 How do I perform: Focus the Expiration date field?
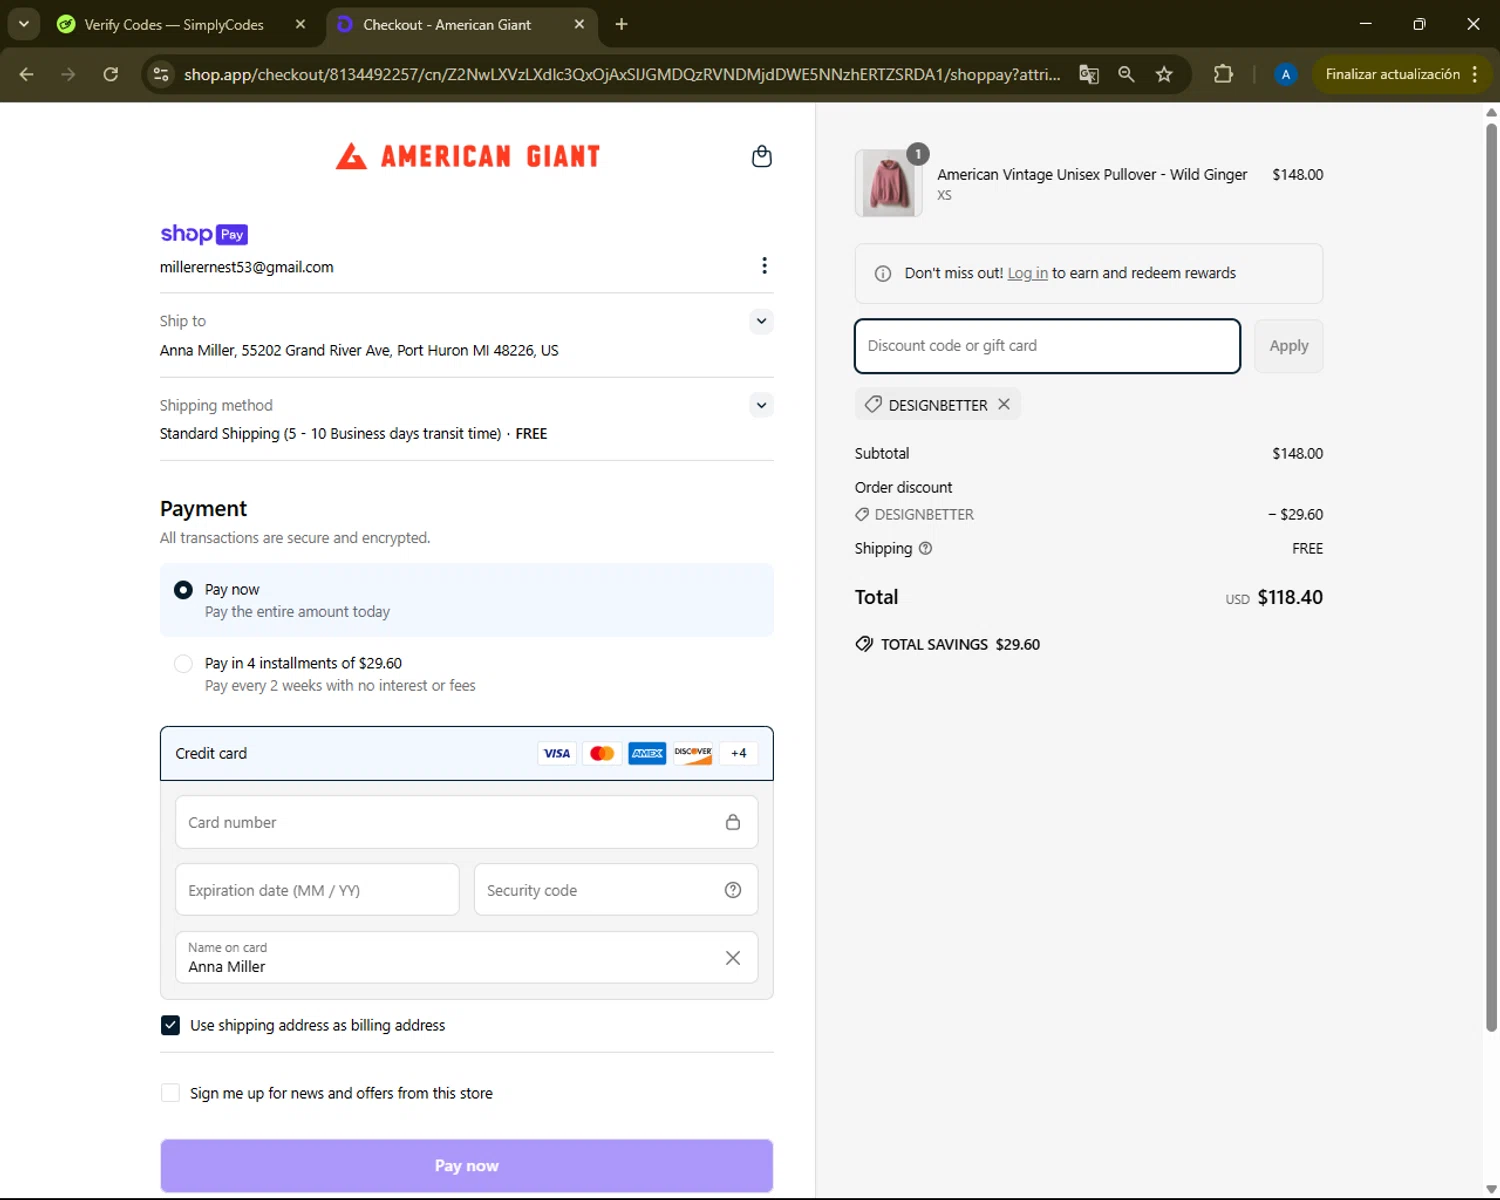tap(317, 890)
